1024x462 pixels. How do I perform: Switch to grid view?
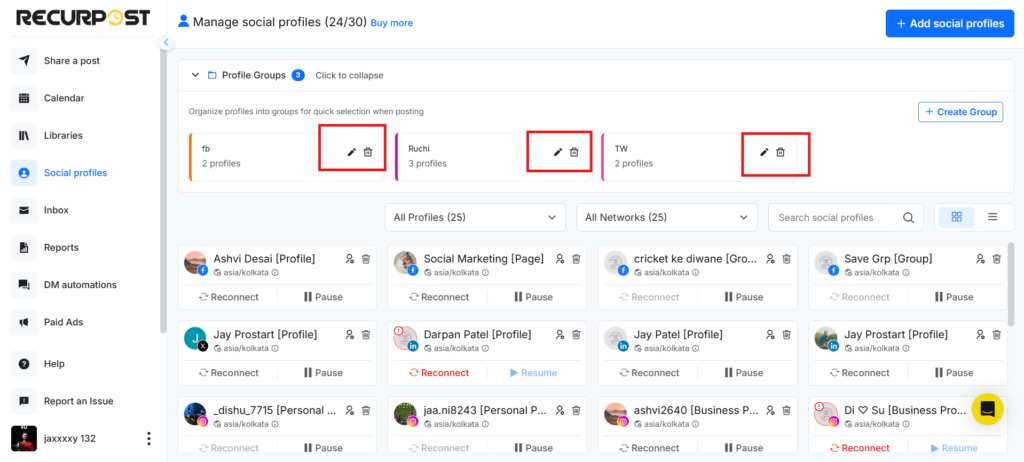coord(957,217)
